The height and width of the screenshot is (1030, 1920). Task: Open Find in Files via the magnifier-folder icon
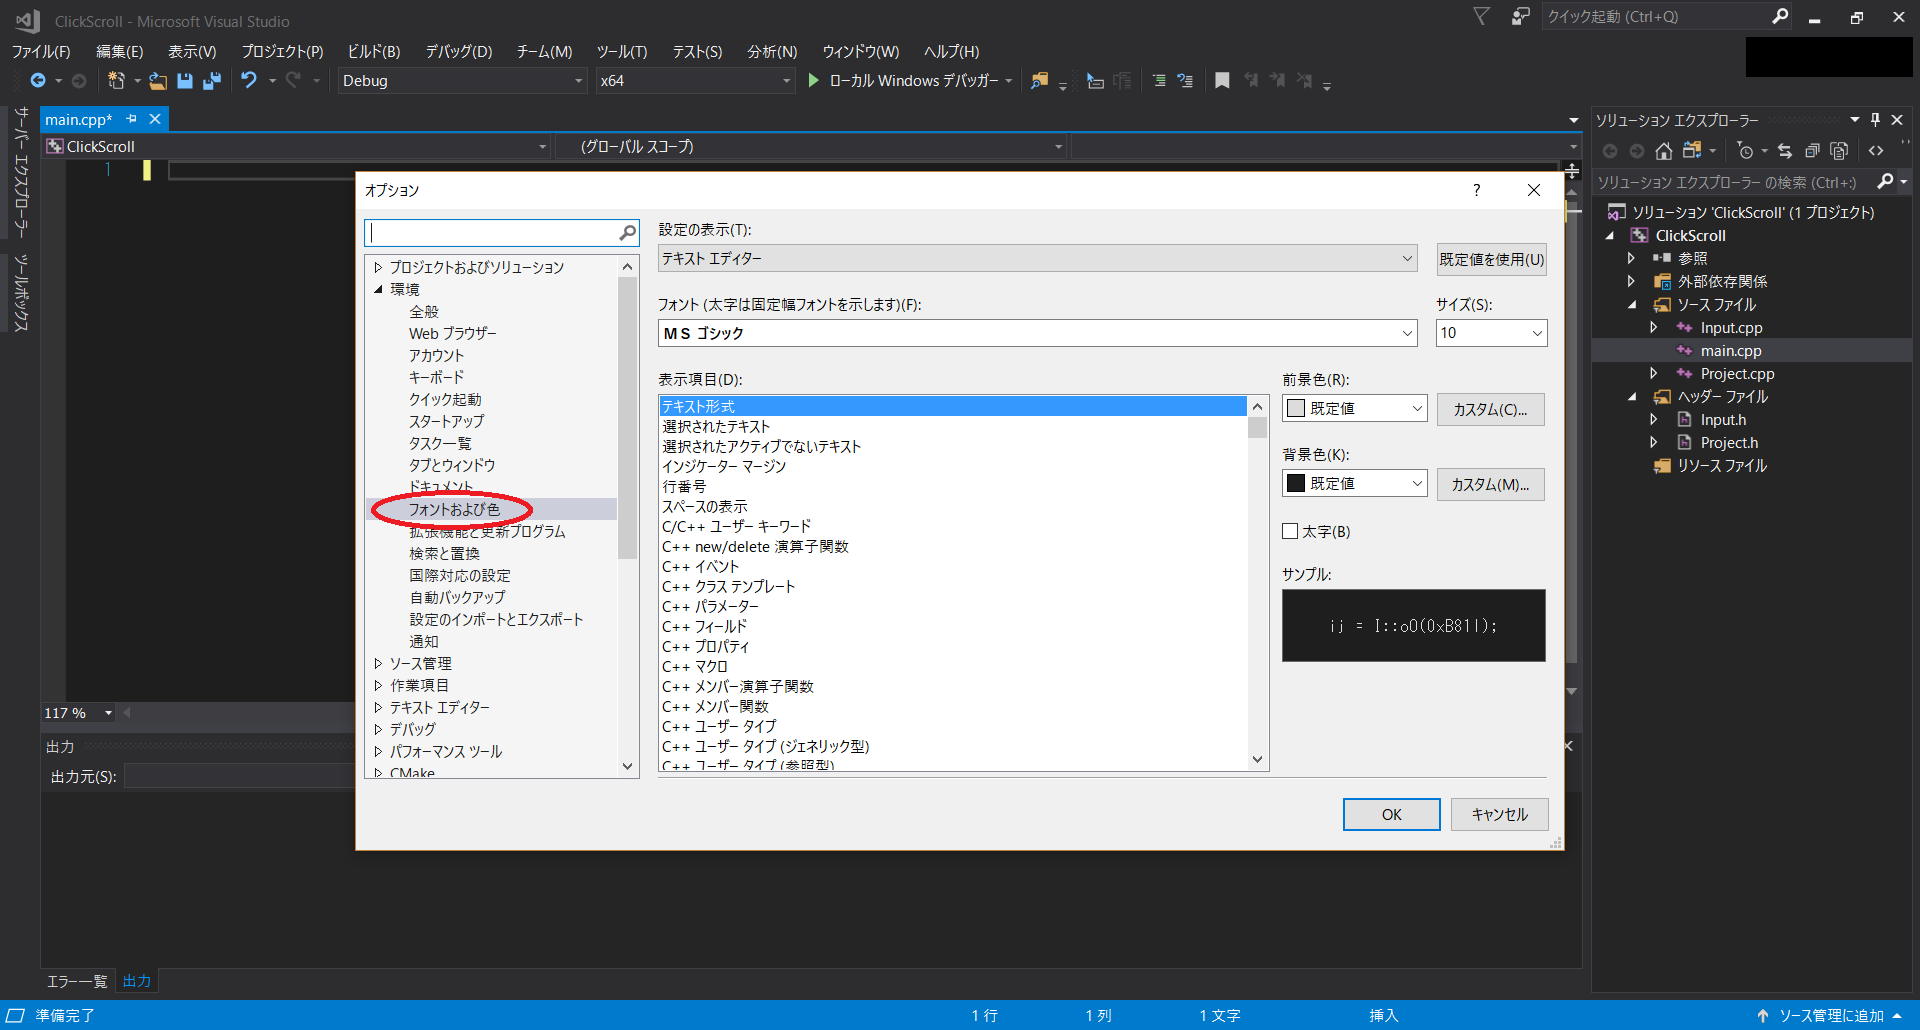[1038, 81]
